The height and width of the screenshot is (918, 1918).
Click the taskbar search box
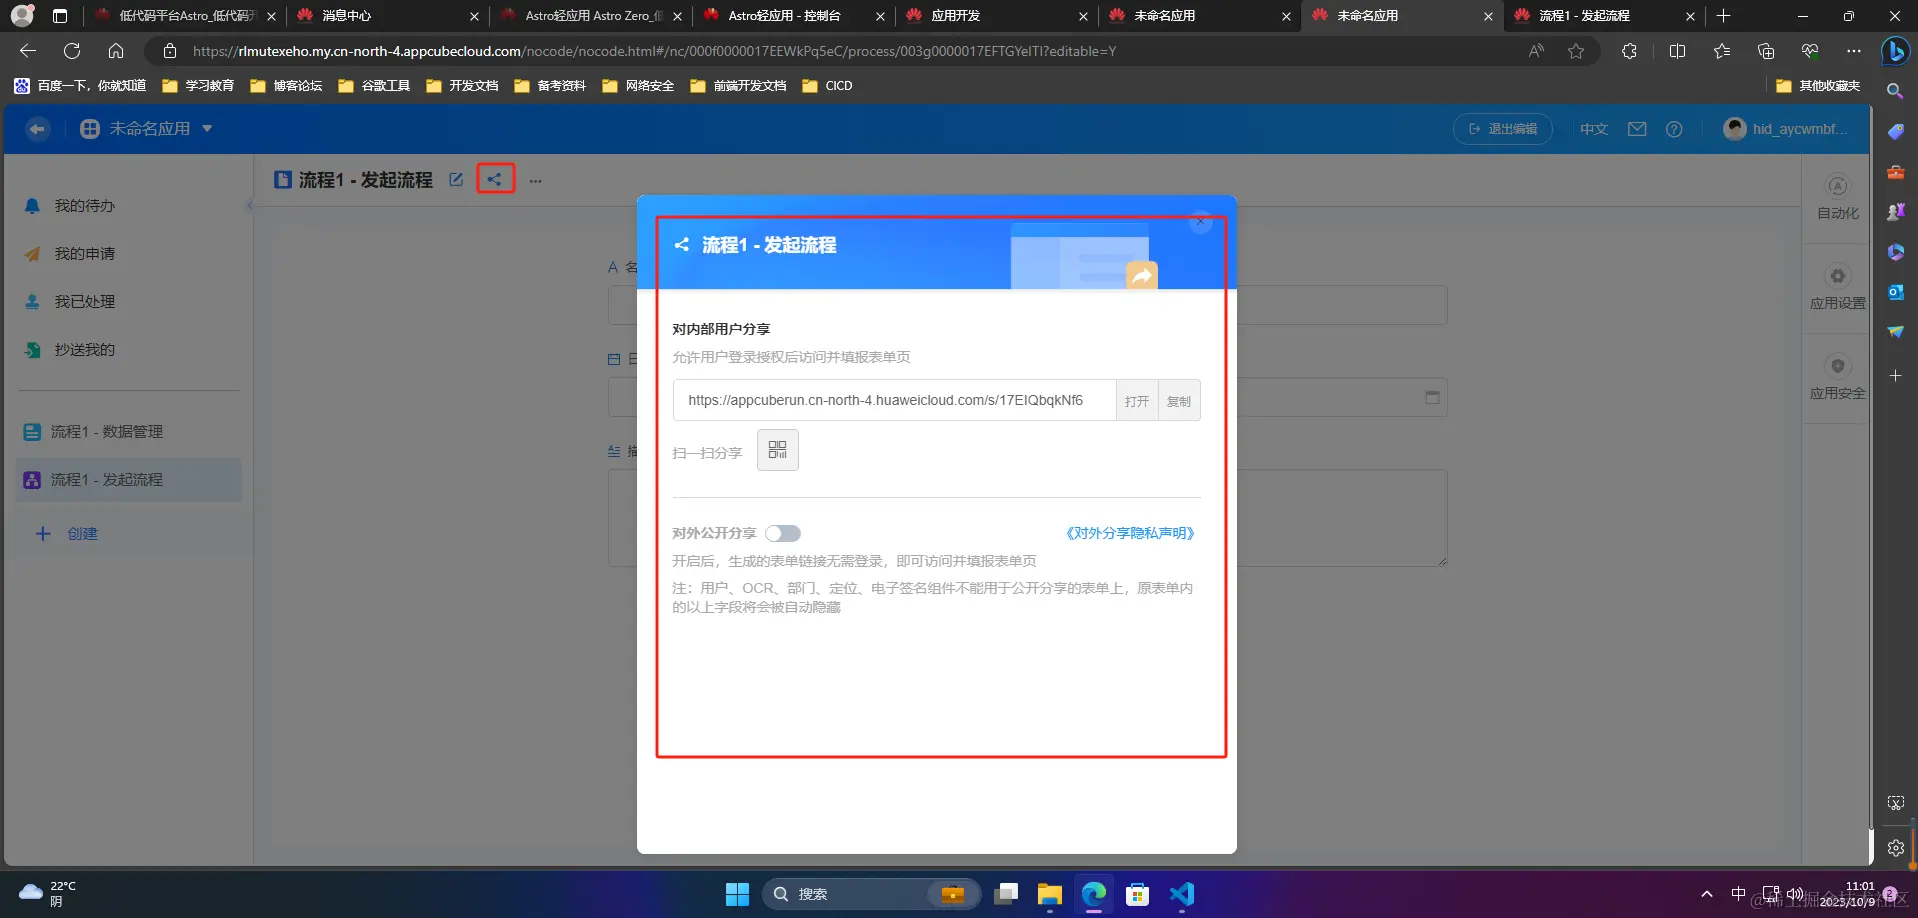(870, 894)
